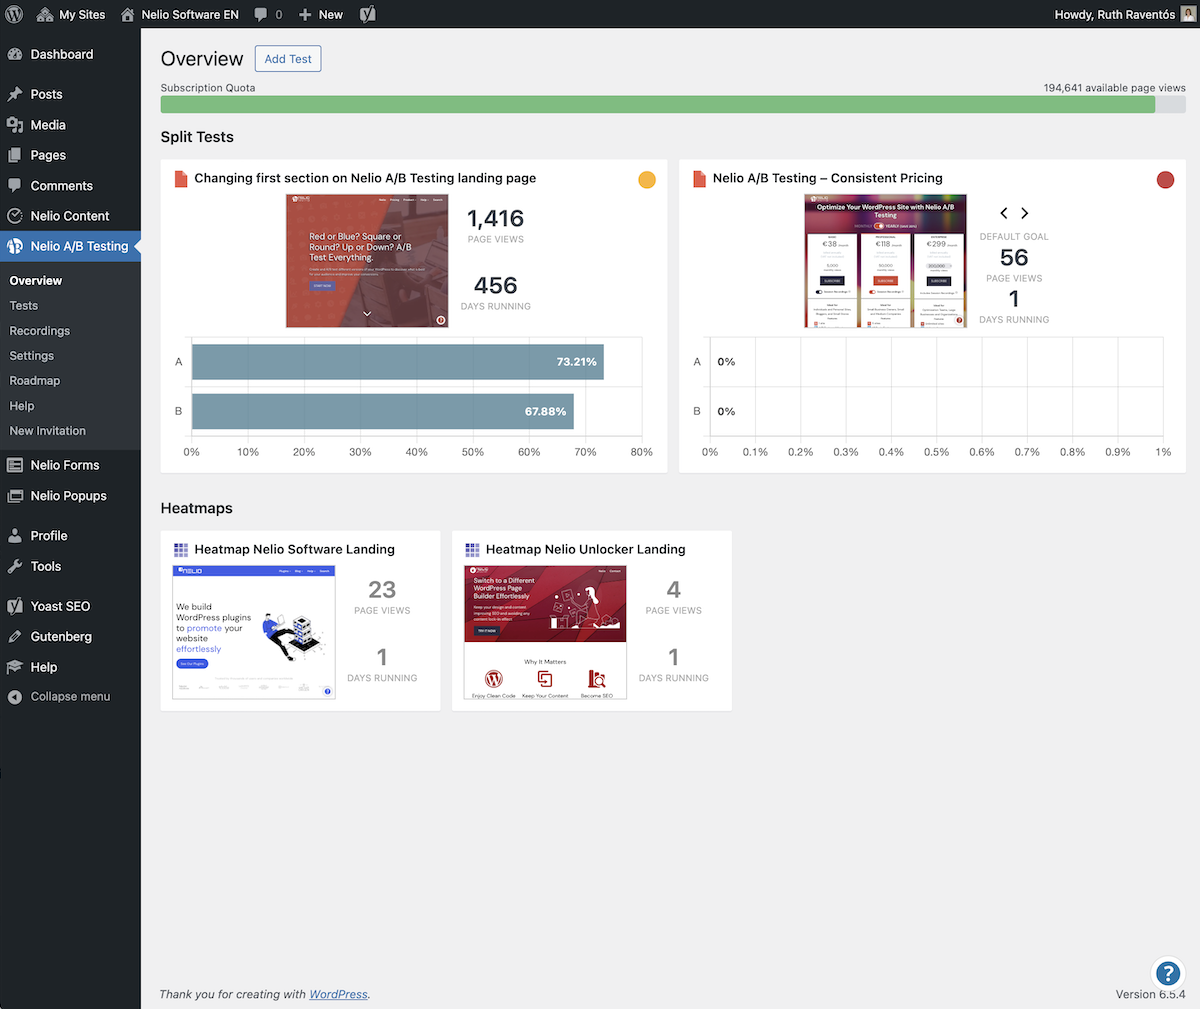
Task: Click the Profile person icon
Action: coord(15,536)
